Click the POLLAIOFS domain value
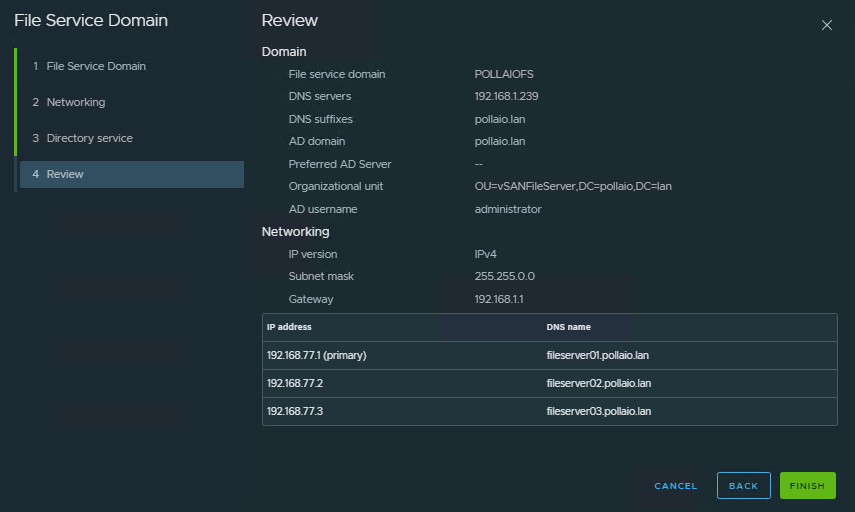855x512 pixels. (504, 74)
